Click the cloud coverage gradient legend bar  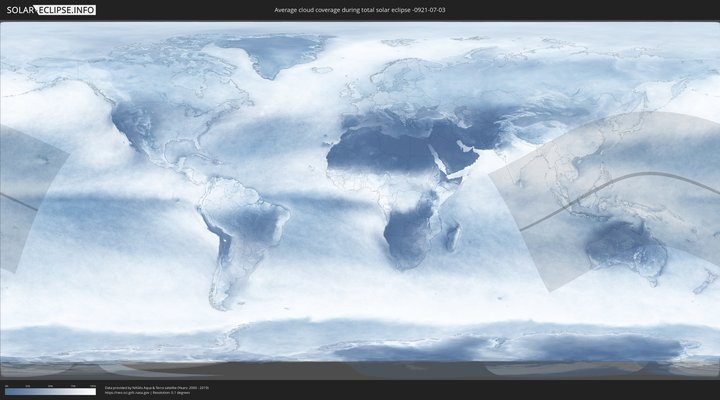[50, 392]
